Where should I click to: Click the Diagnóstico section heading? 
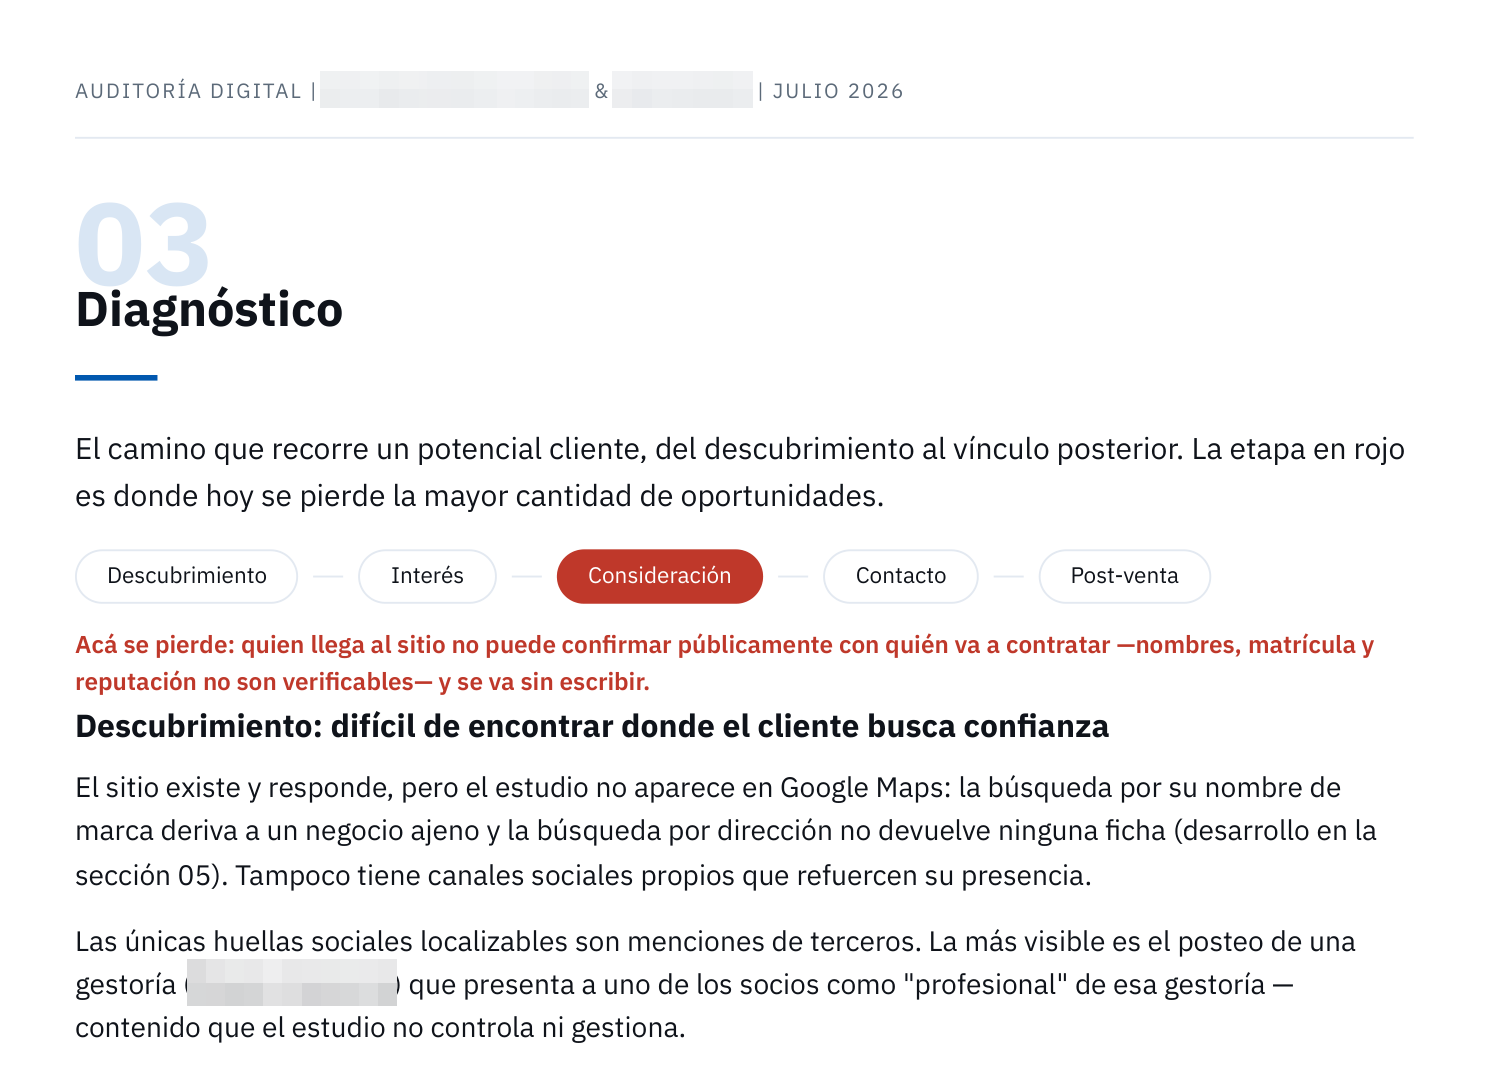(x=209, y=310)
